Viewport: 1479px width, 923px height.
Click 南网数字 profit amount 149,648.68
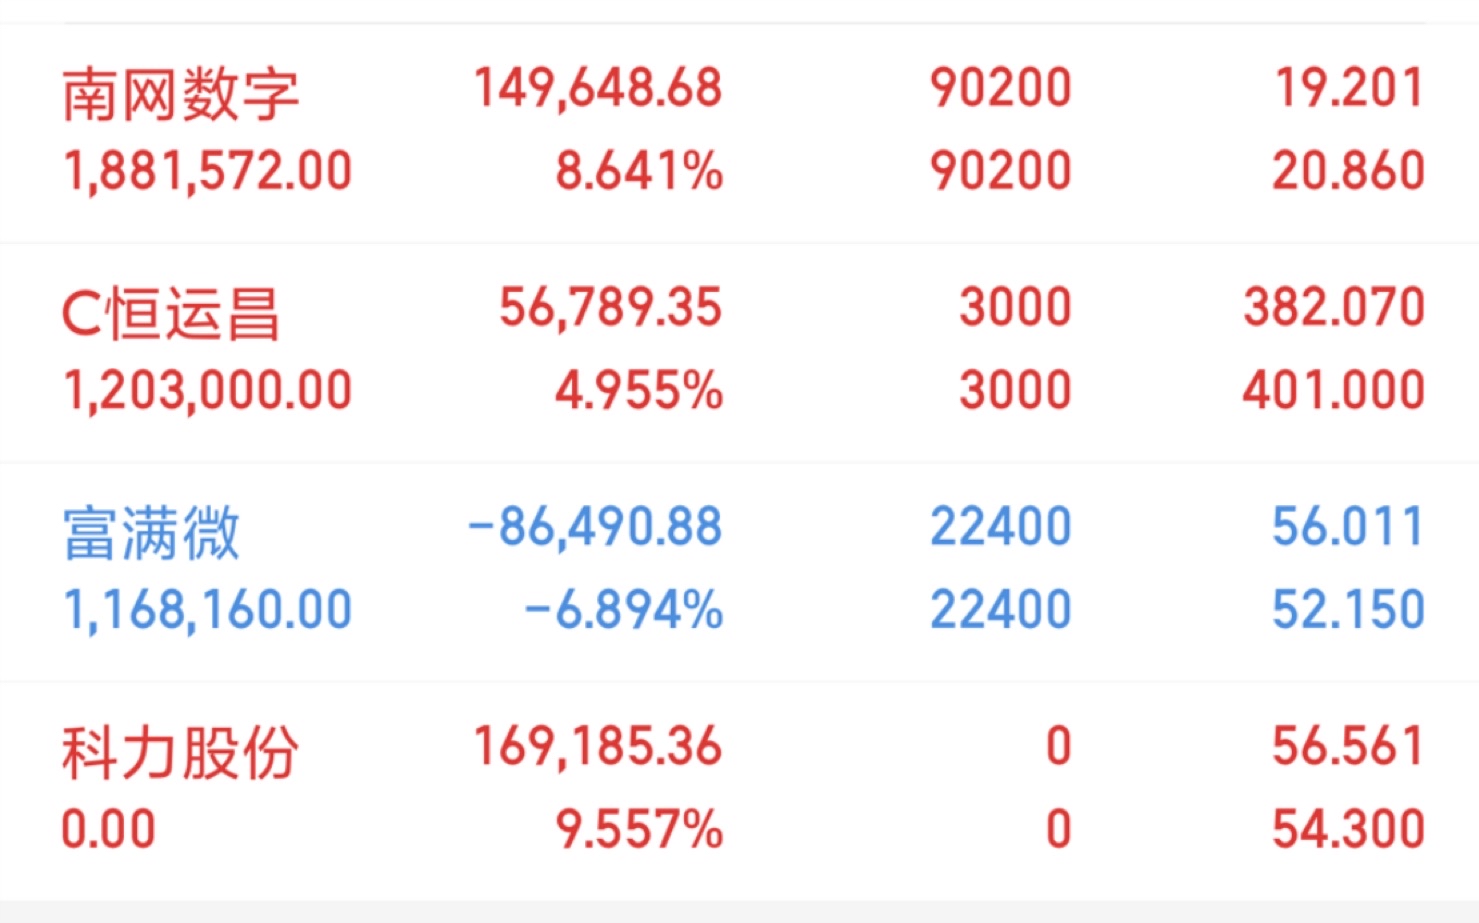pos(597,88)
